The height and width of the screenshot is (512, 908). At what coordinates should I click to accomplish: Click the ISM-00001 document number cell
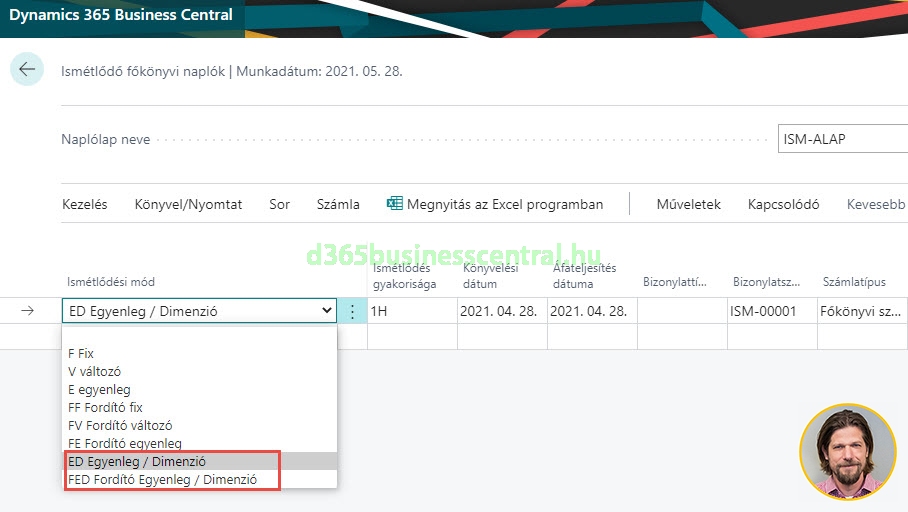(x=772, y=311)
